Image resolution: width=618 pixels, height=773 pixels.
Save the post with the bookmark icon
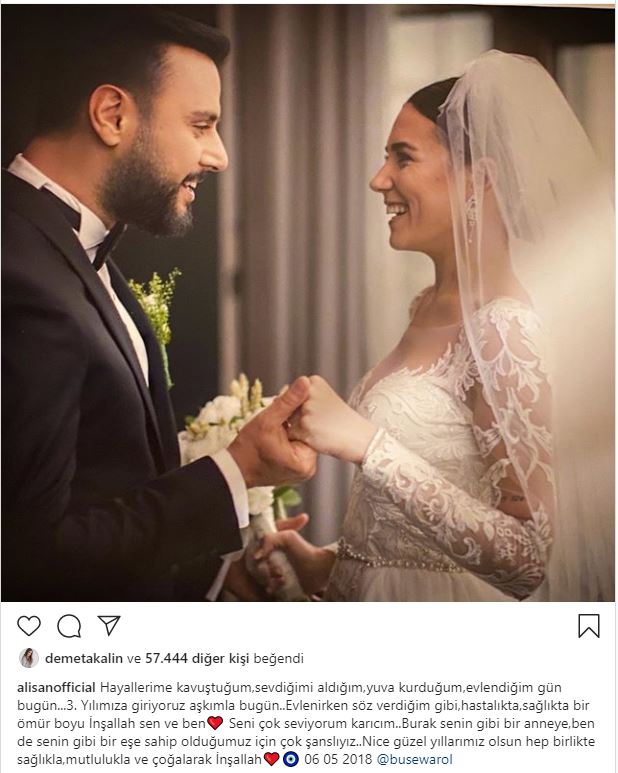coord(589,626)
